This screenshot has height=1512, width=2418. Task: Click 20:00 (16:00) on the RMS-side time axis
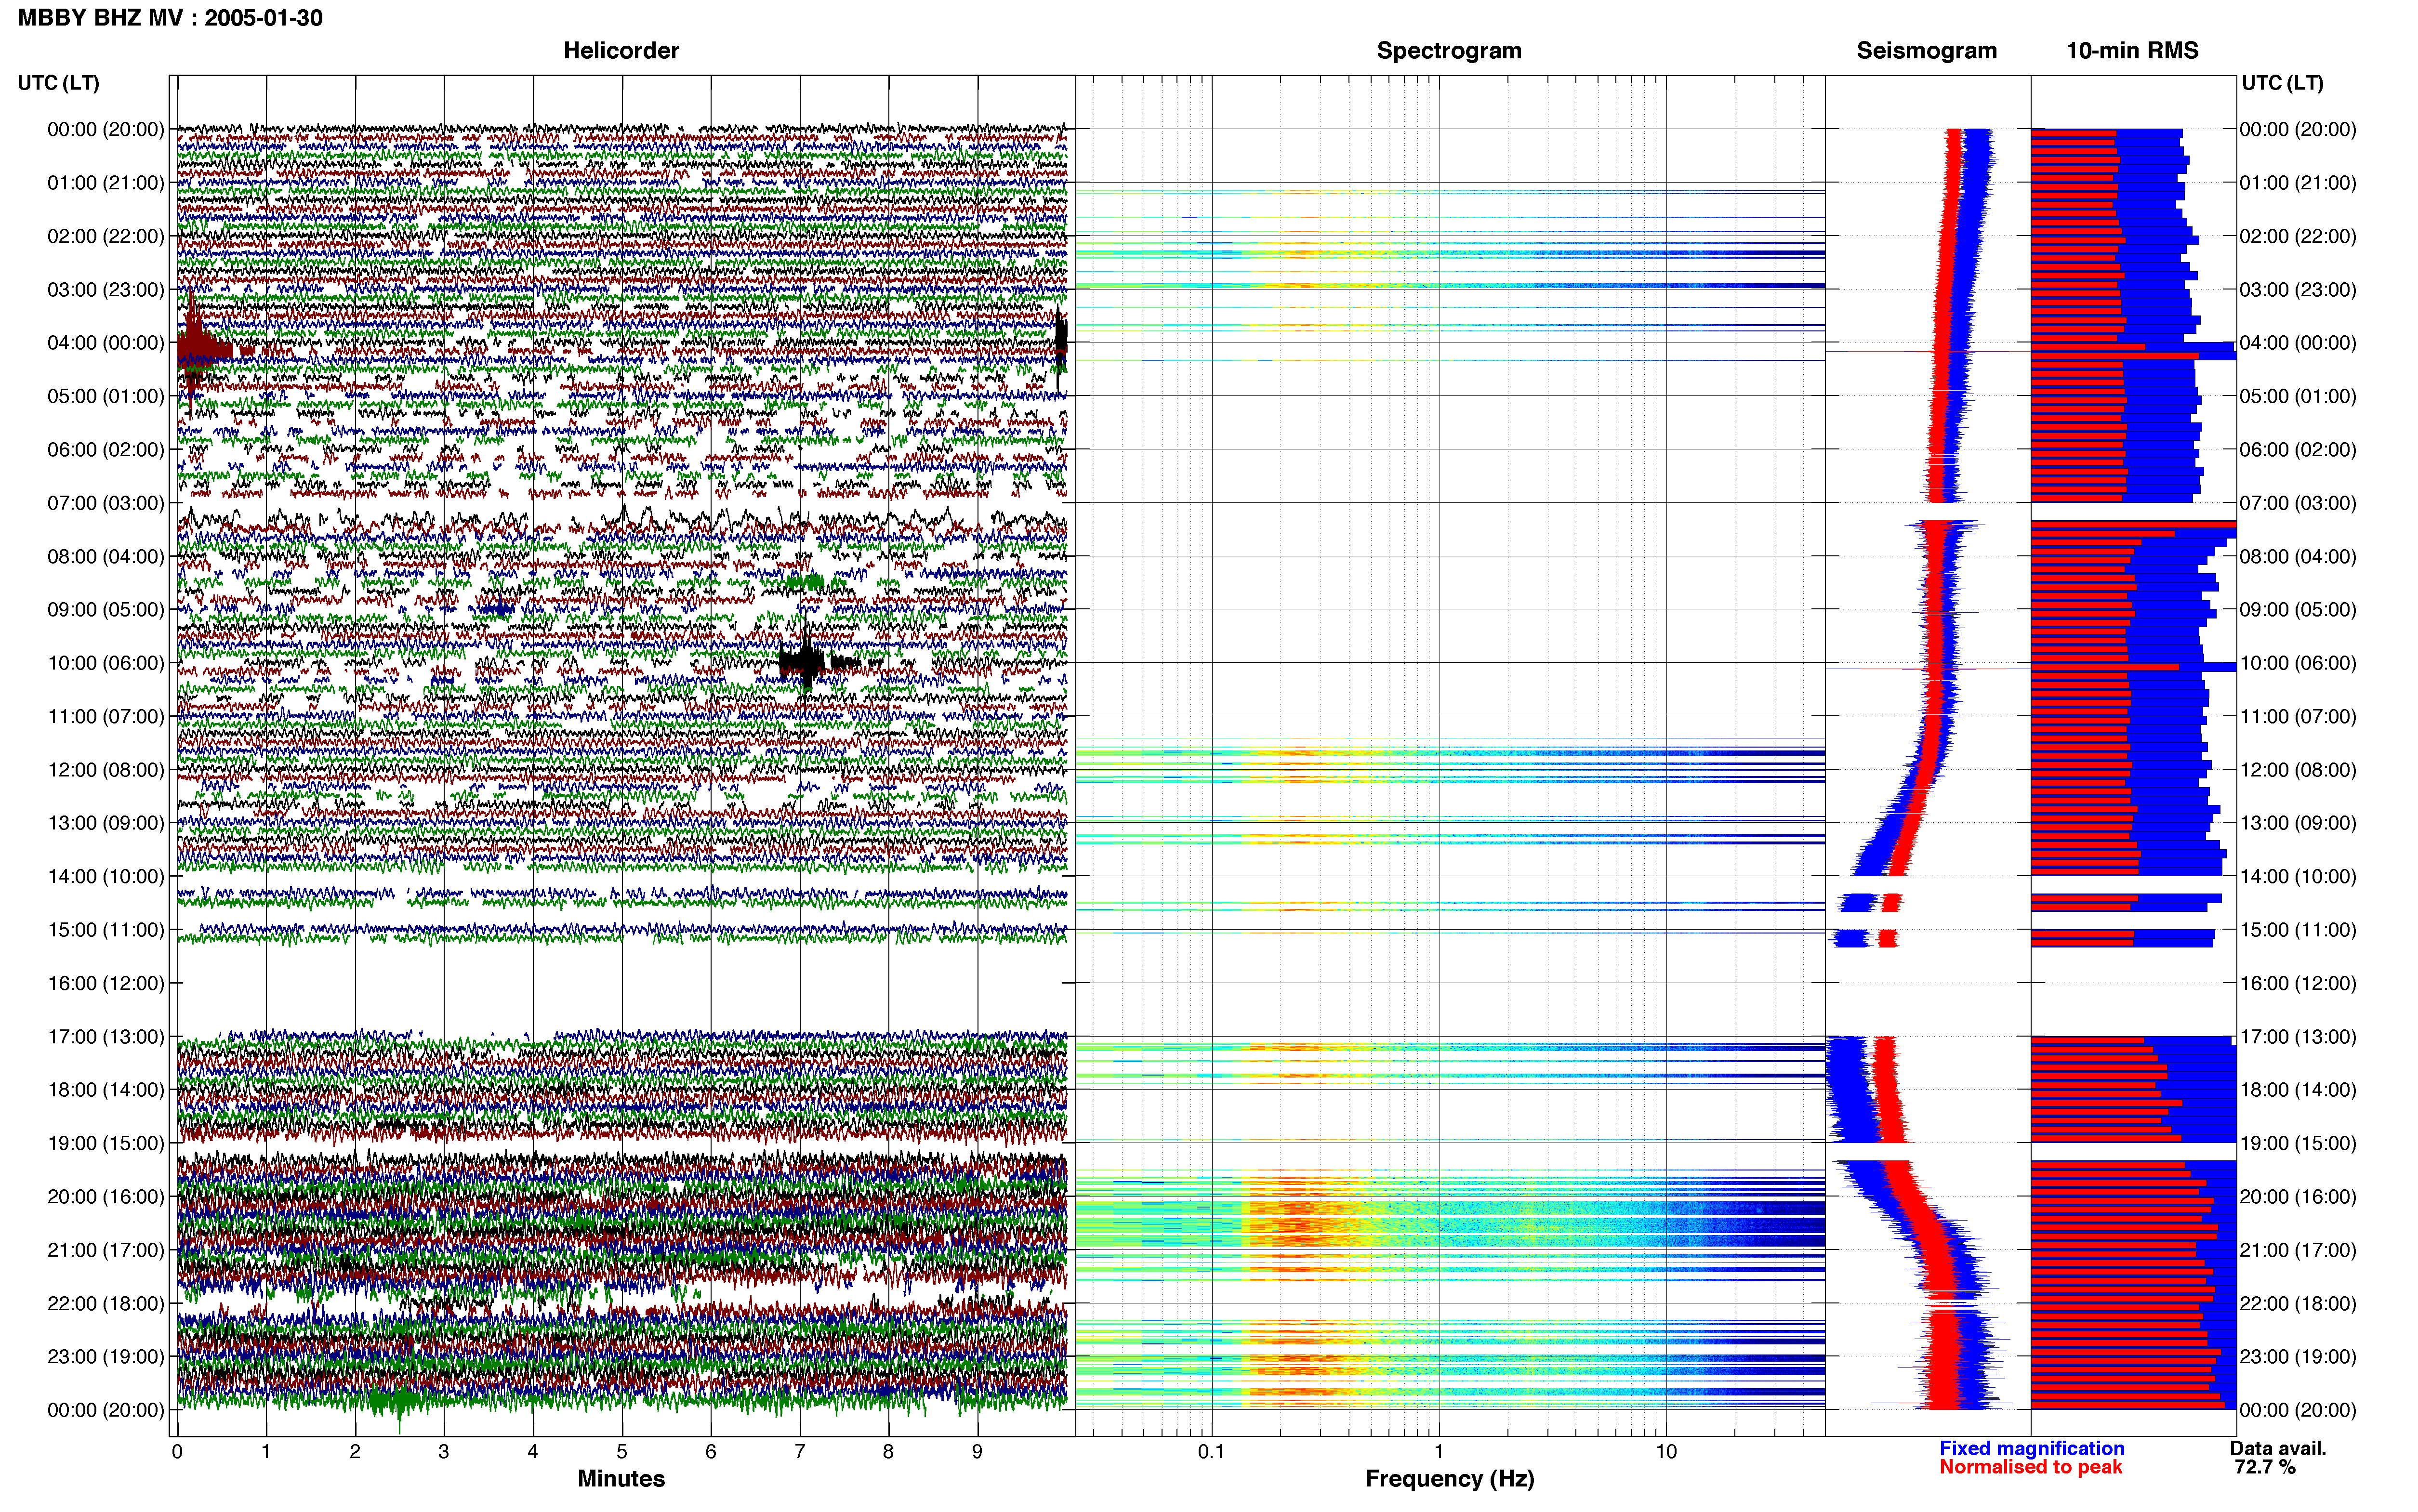point(2298,1197)
